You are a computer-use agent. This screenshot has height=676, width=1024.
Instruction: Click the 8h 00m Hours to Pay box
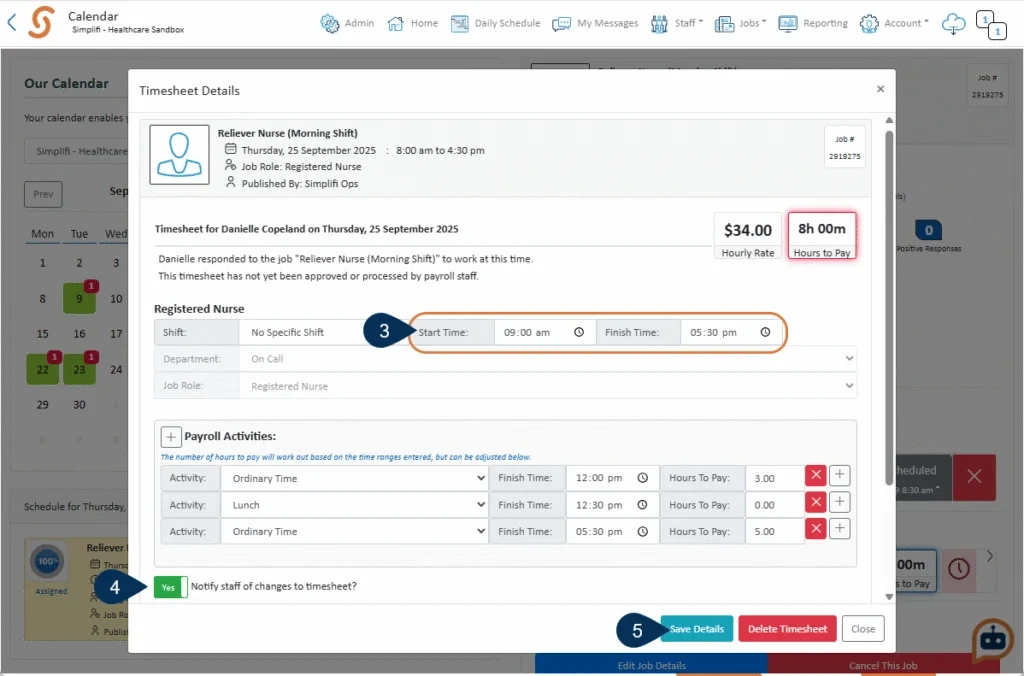[x=822, y=235]
